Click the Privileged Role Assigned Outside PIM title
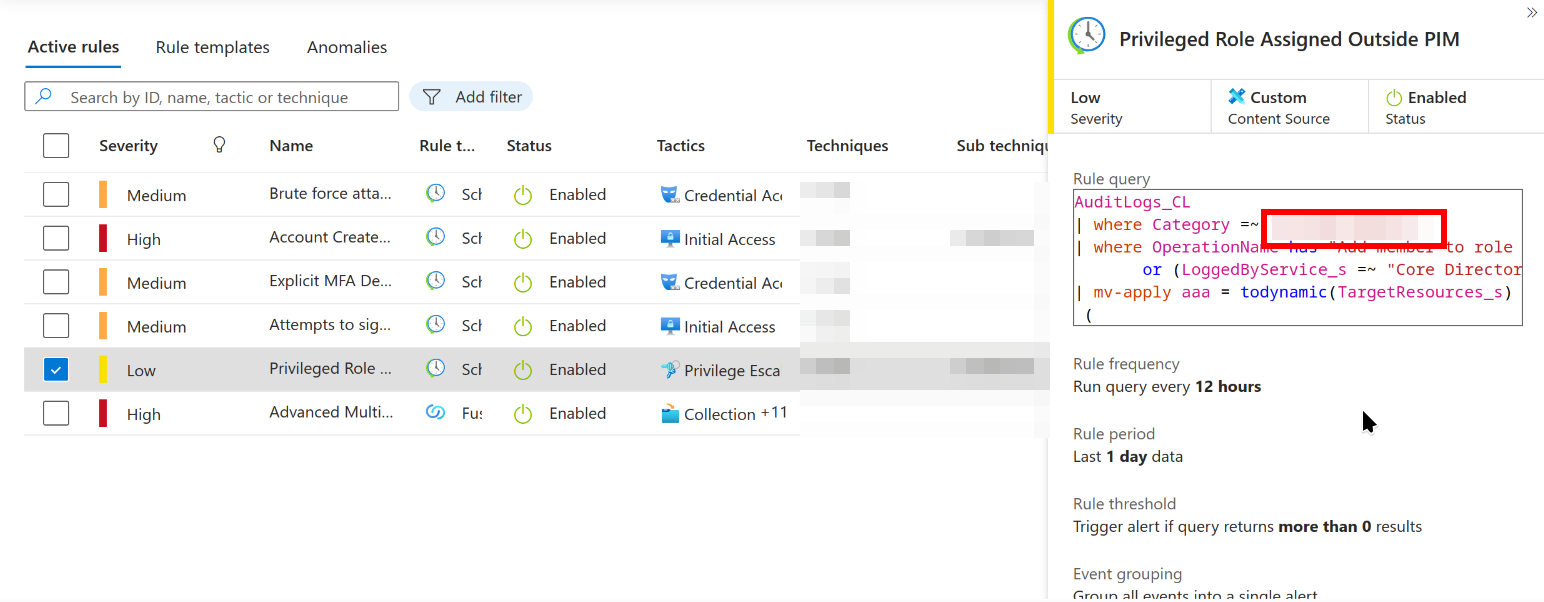 [1289, 39]
